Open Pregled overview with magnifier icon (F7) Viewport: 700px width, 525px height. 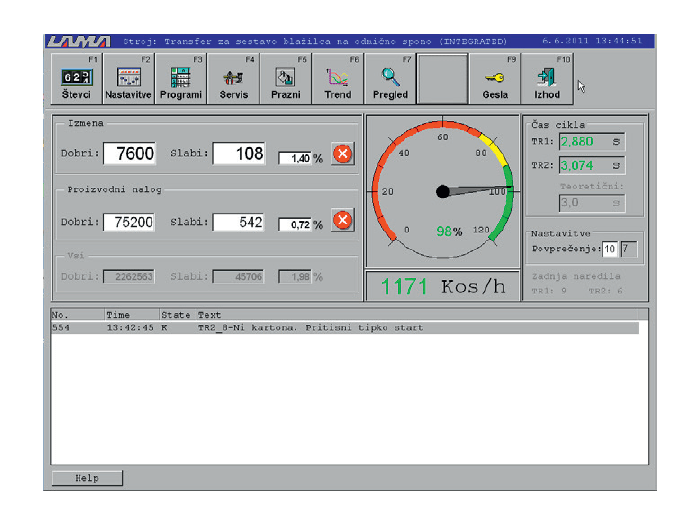tap(390, 79)
